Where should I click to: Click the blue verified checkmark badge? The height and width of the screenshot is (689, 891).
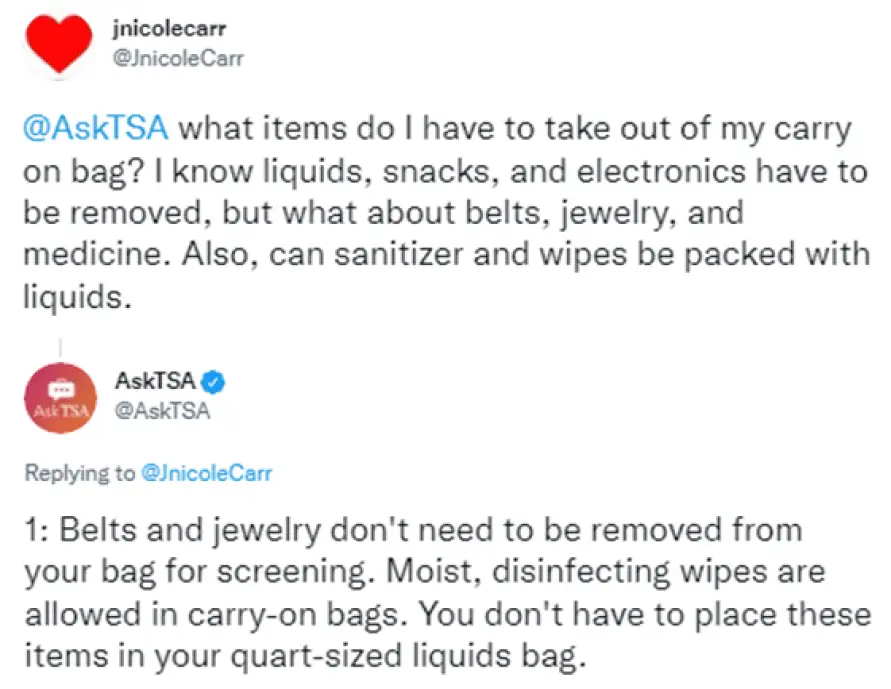point(214,382)
